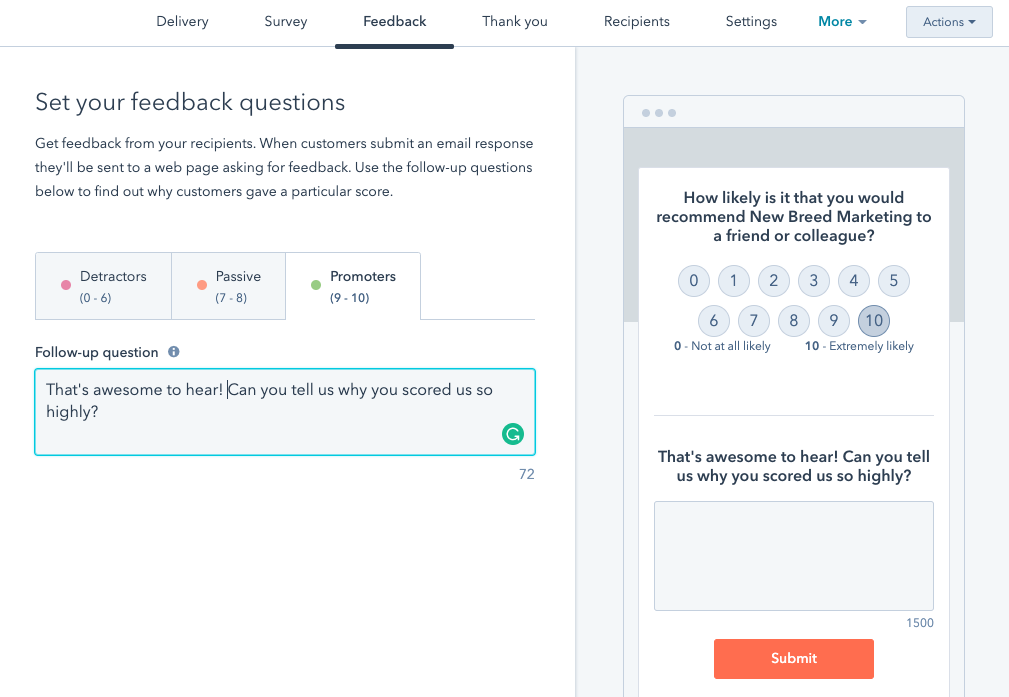Select score 0 in the preview rating scale
The image size is (1009, 697).
[x=693, y=281]
